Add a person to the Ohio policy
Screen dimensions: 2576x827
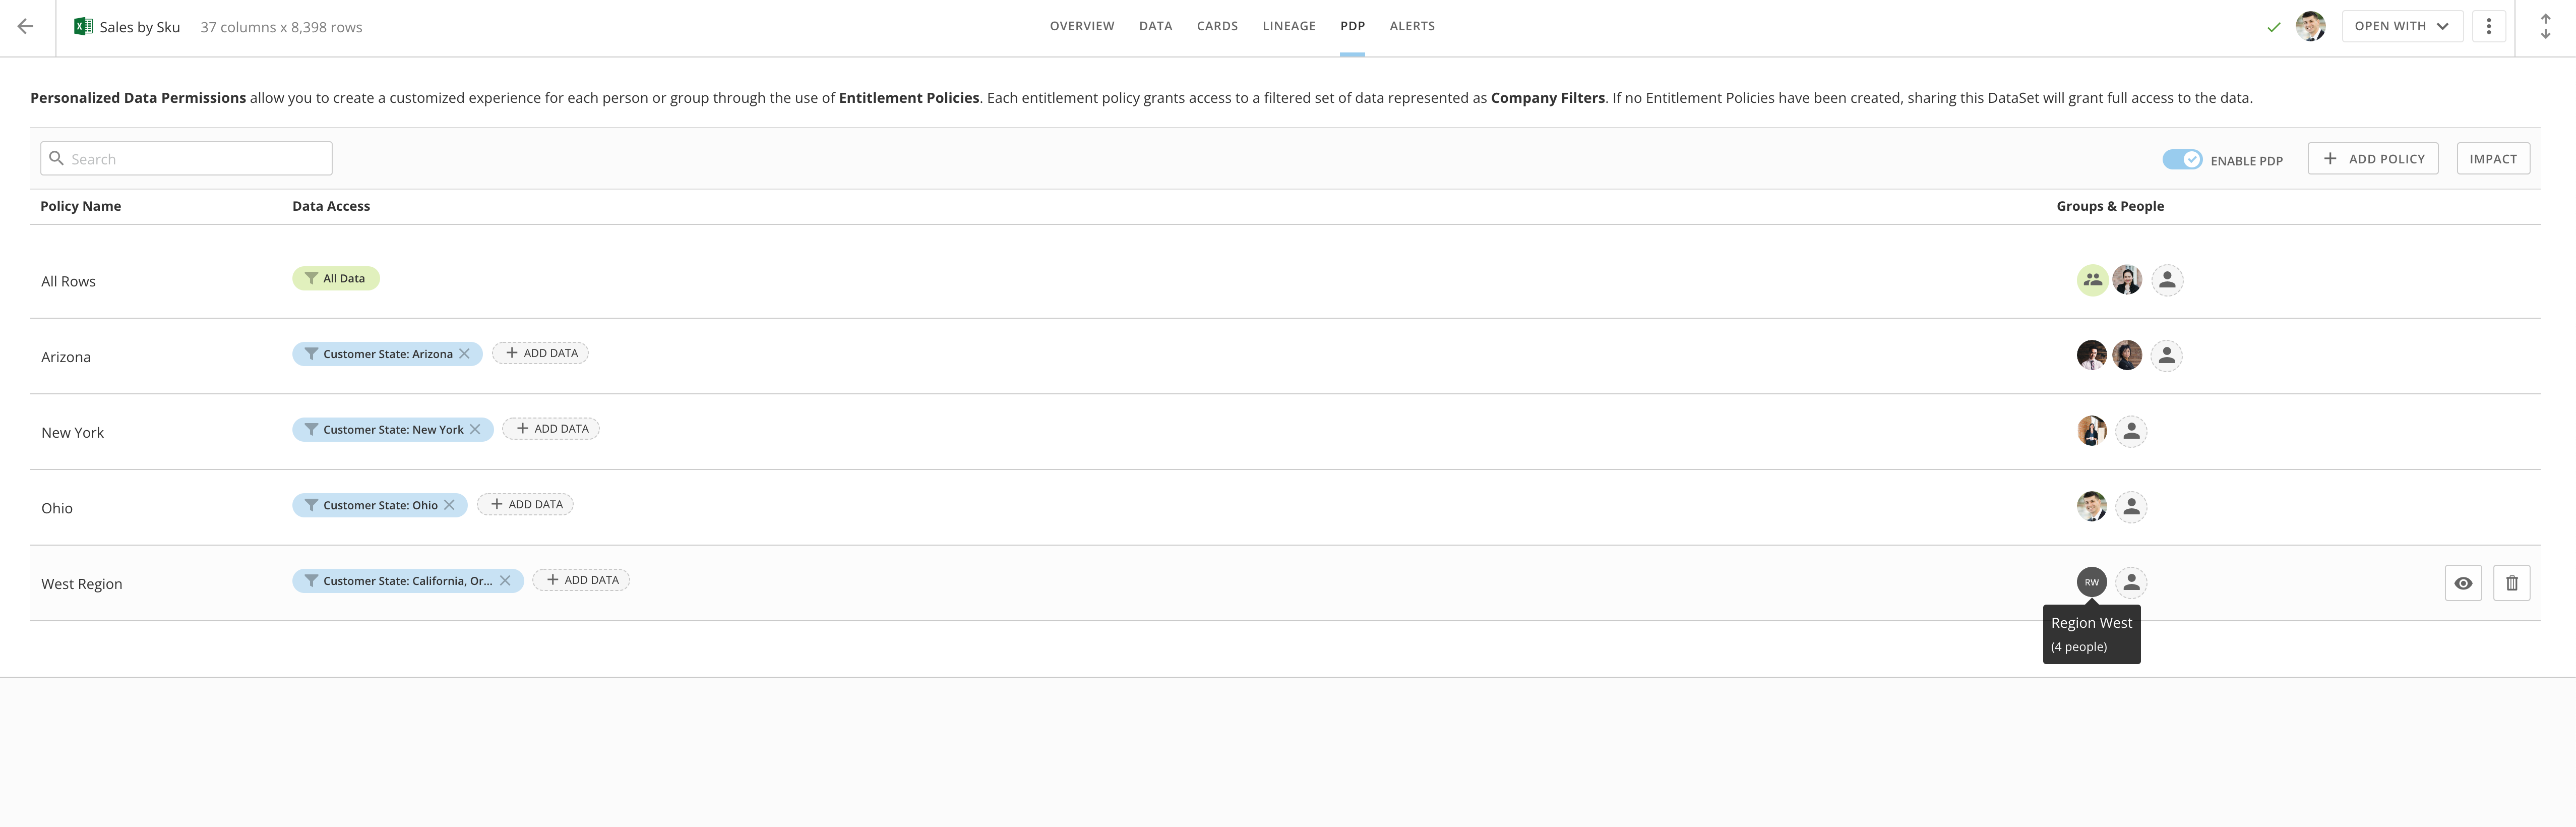coord(2131,507)
